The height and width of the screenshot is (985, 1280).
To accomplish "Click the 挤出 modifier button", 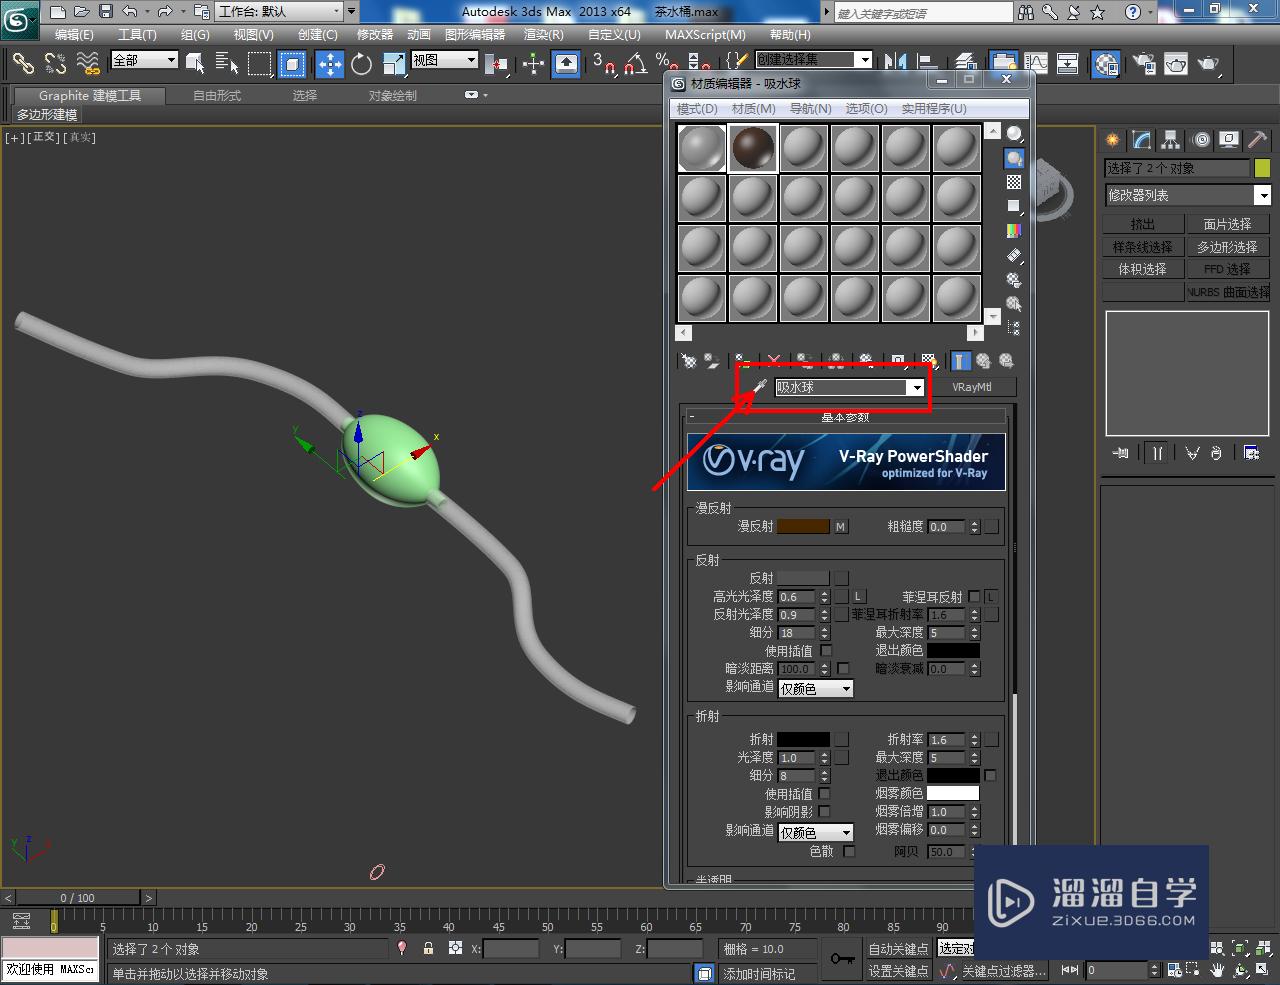I will [1143, 224].
